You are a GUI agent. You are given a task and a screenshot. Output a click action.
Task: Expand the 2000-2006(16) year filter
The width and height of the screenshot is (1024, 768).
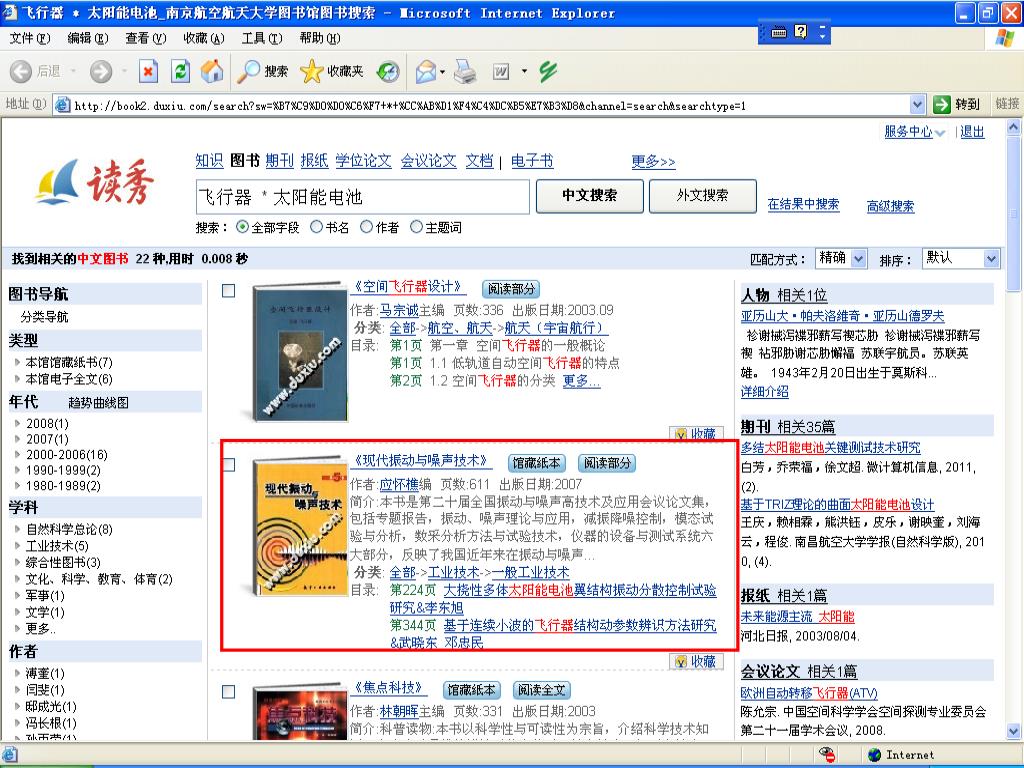point(61,455)
